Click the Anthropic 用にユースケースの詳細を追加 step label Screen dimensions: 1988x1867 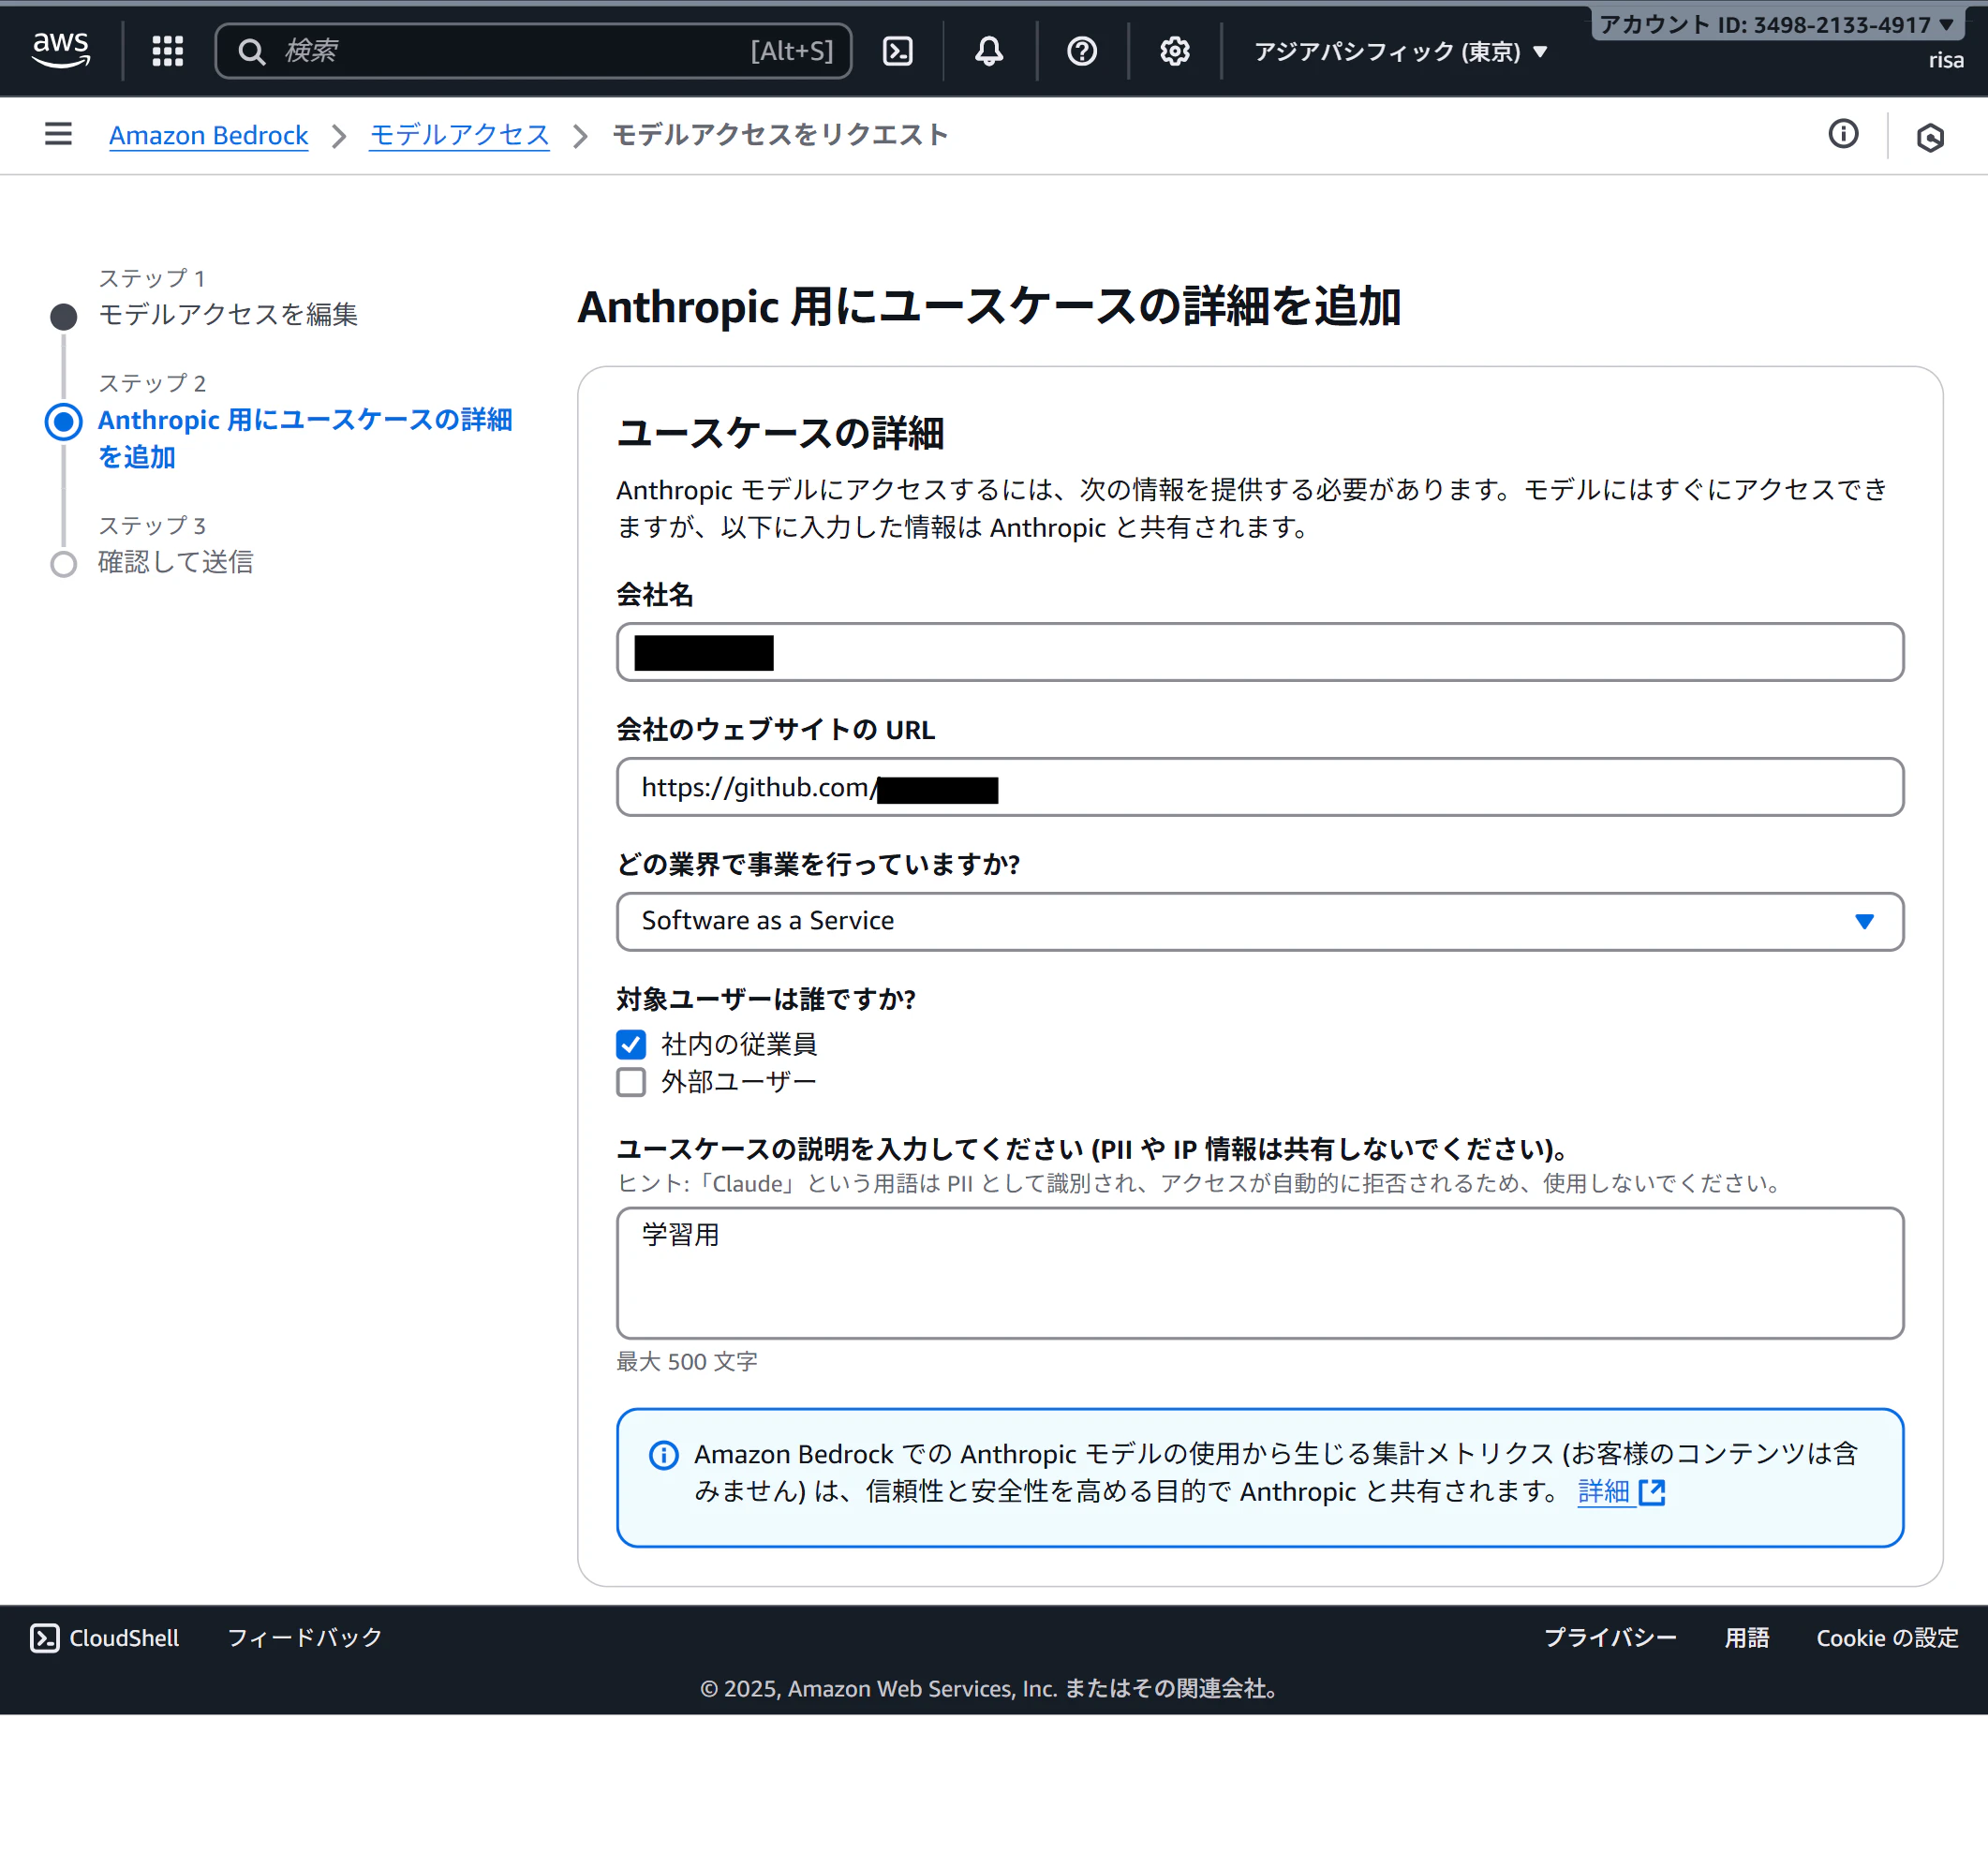305,438
